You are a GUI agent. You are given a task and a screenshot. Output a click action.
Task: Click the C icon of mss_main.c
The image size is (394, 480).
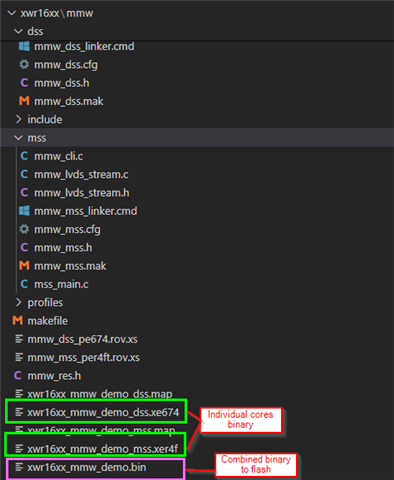coord(24,284)
